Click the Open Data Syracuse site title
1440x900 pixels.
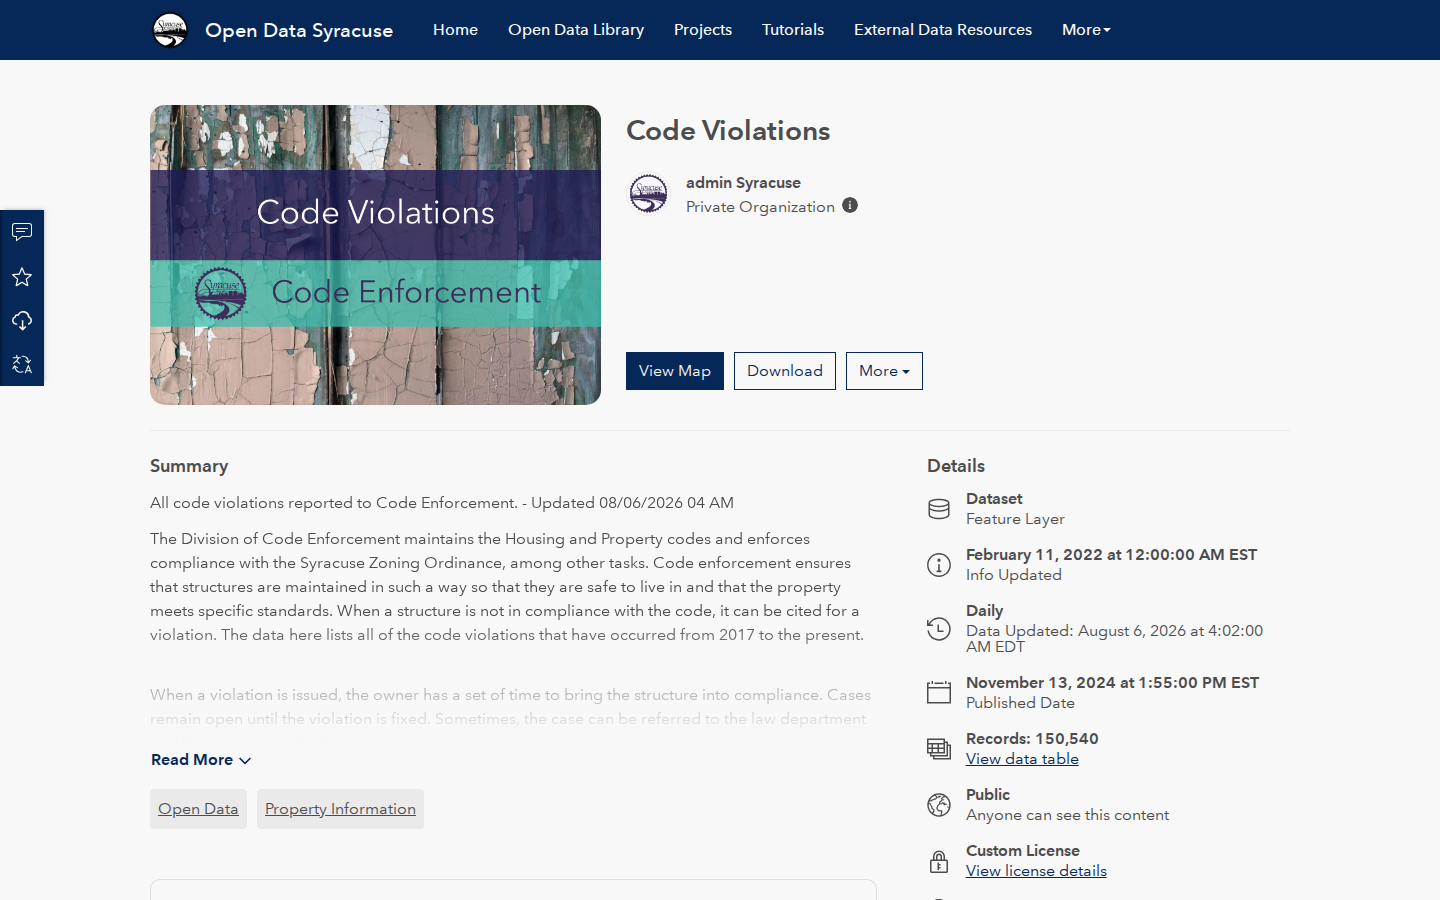point(299,30)
